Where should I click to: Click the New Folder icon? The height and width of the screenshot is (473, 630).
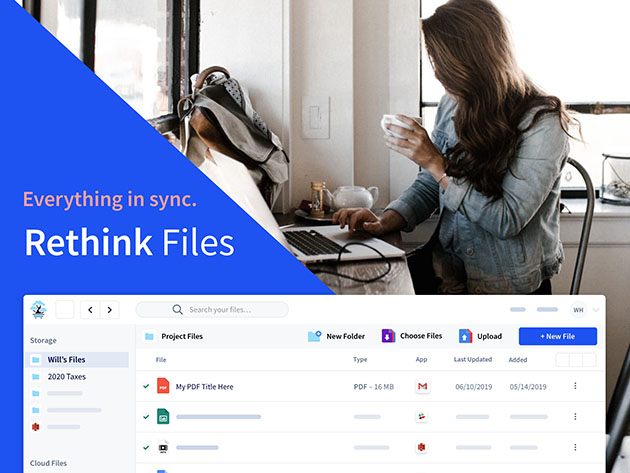pyautogui.click(x=315, y=336)
